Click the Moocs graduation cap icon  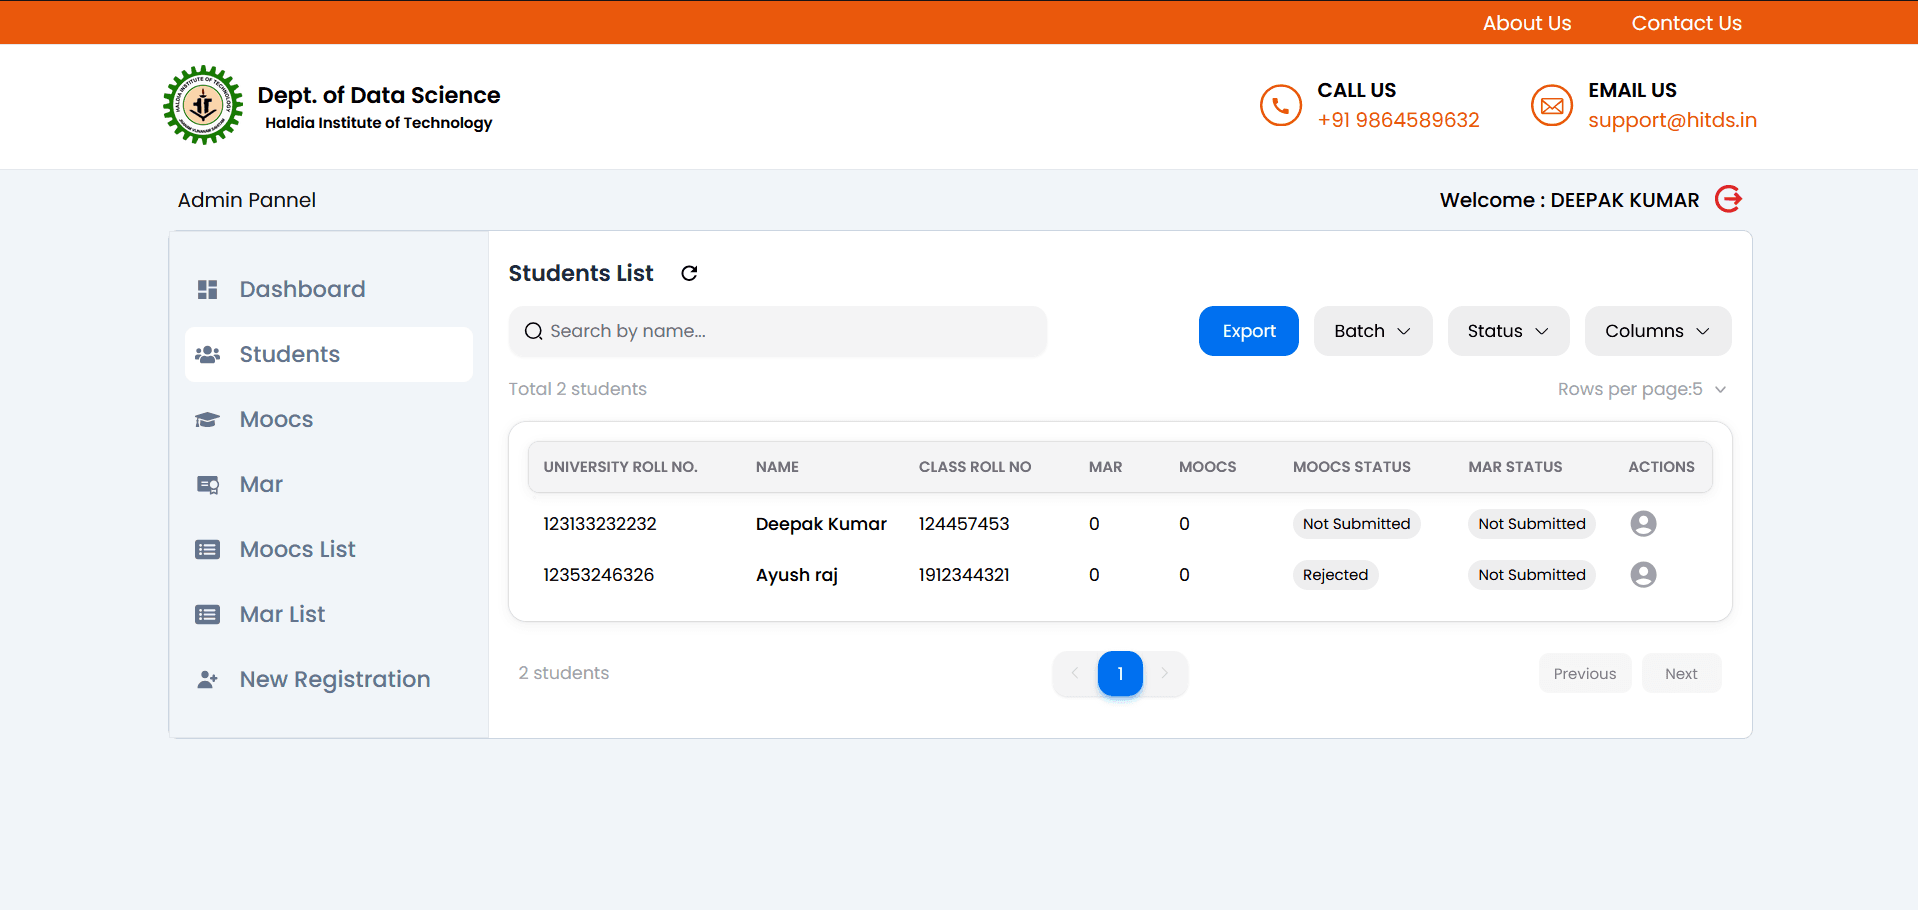(x=207, y=419)
